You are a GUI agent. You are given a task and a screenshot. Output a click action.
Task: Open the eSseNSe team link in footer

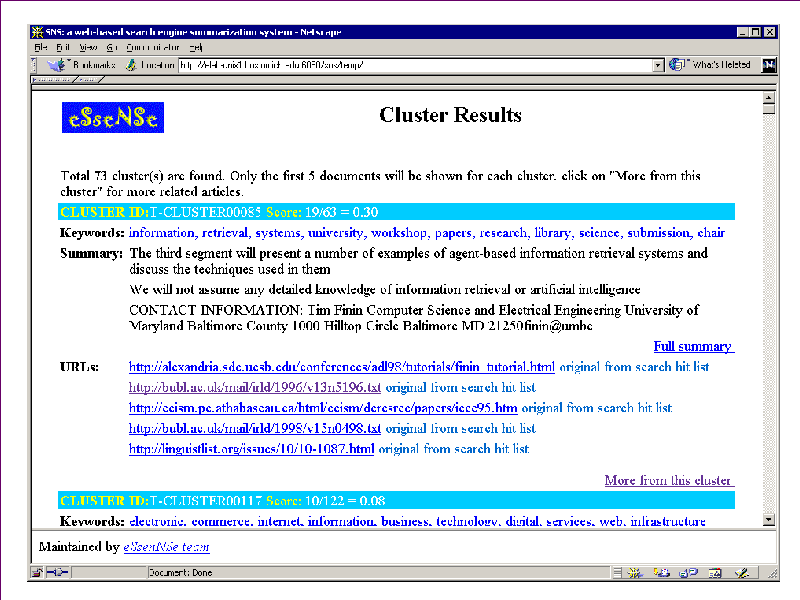point(166,547)
